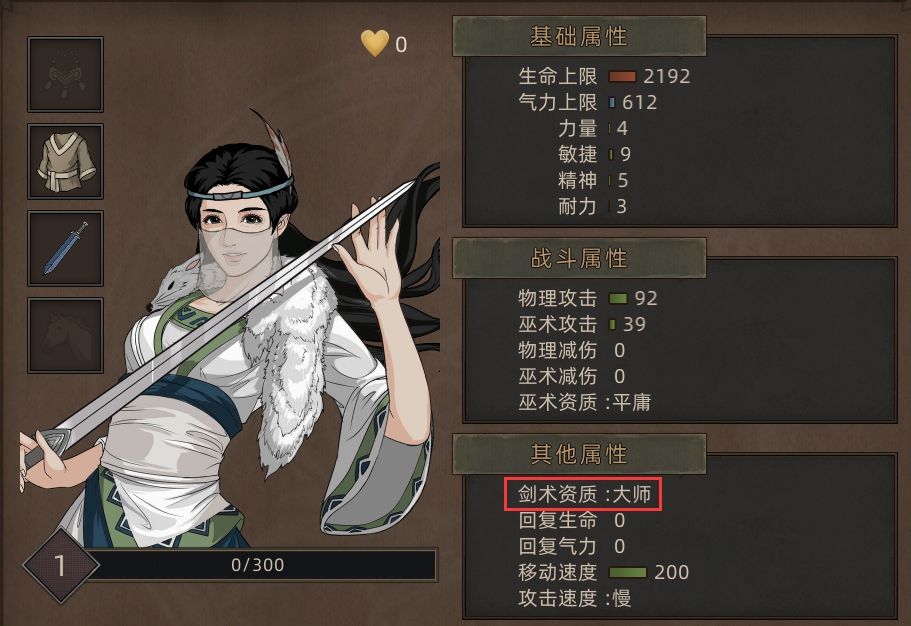The height and width of the screenshot is (626, 911).
Task: Click the red health bar icon
Action: tap(622, 77)
